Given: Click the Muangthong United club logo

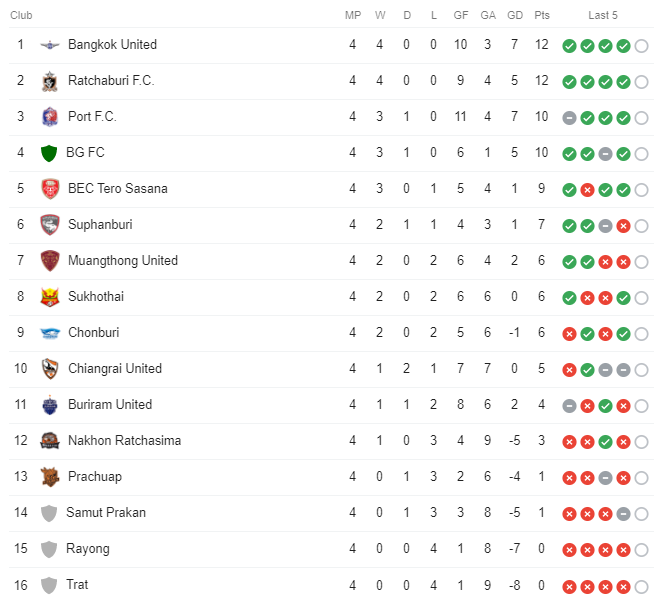Looking at the screenshot, I should (x=49, y=261).
